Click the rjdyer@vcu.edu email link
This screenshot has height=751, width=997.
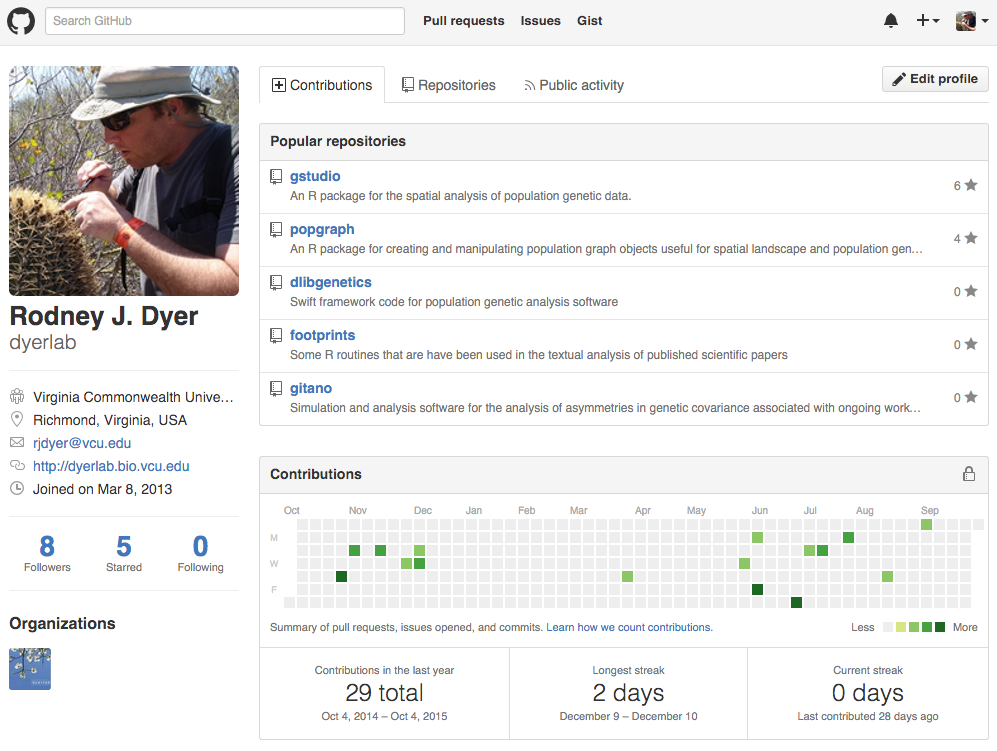point(82,443)
